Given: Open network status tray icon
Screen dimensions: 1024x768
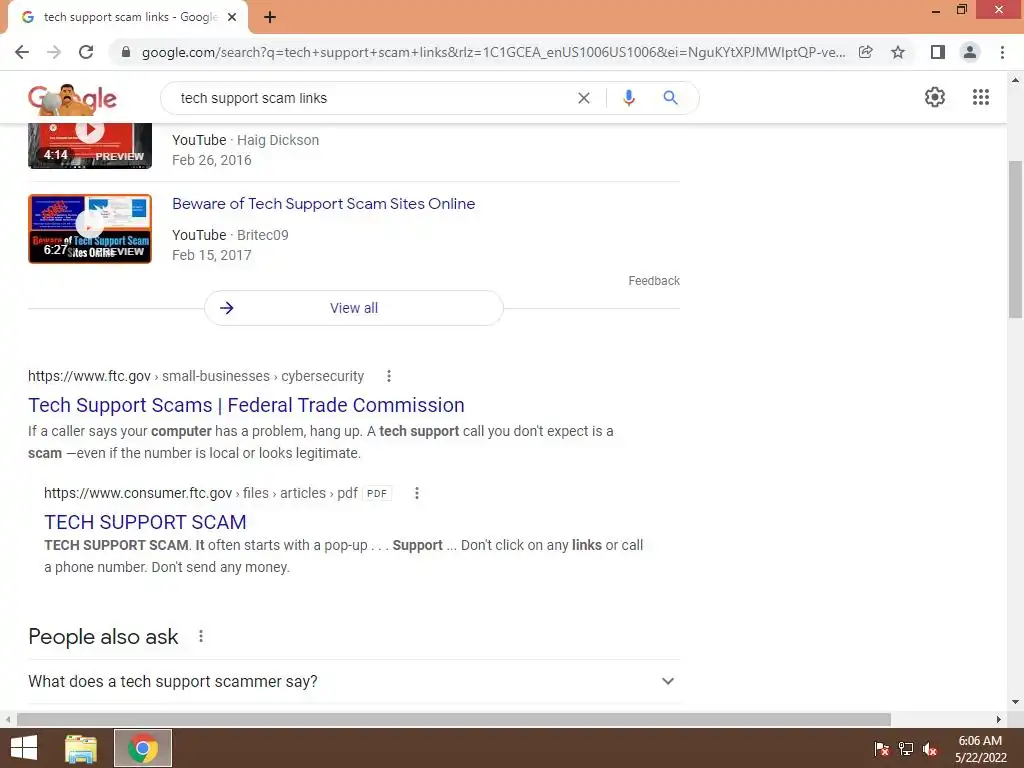Looking at the screenshot, I should point(906,749).
